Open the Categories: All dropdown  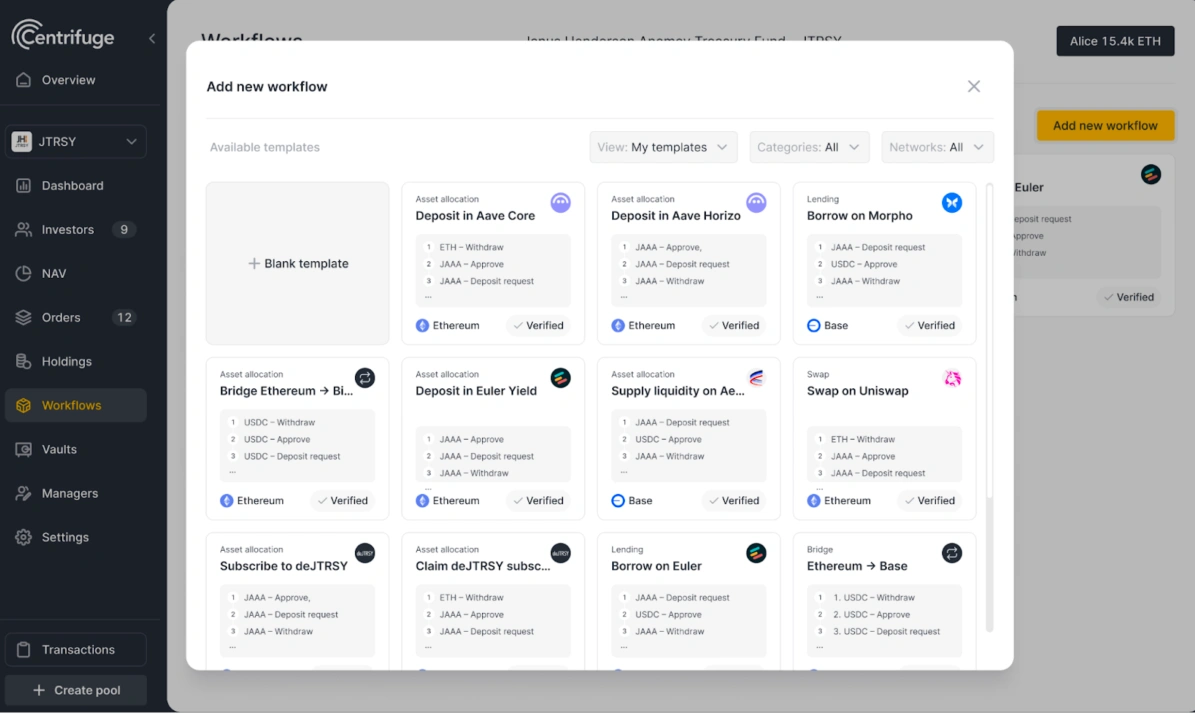point(808,146)
